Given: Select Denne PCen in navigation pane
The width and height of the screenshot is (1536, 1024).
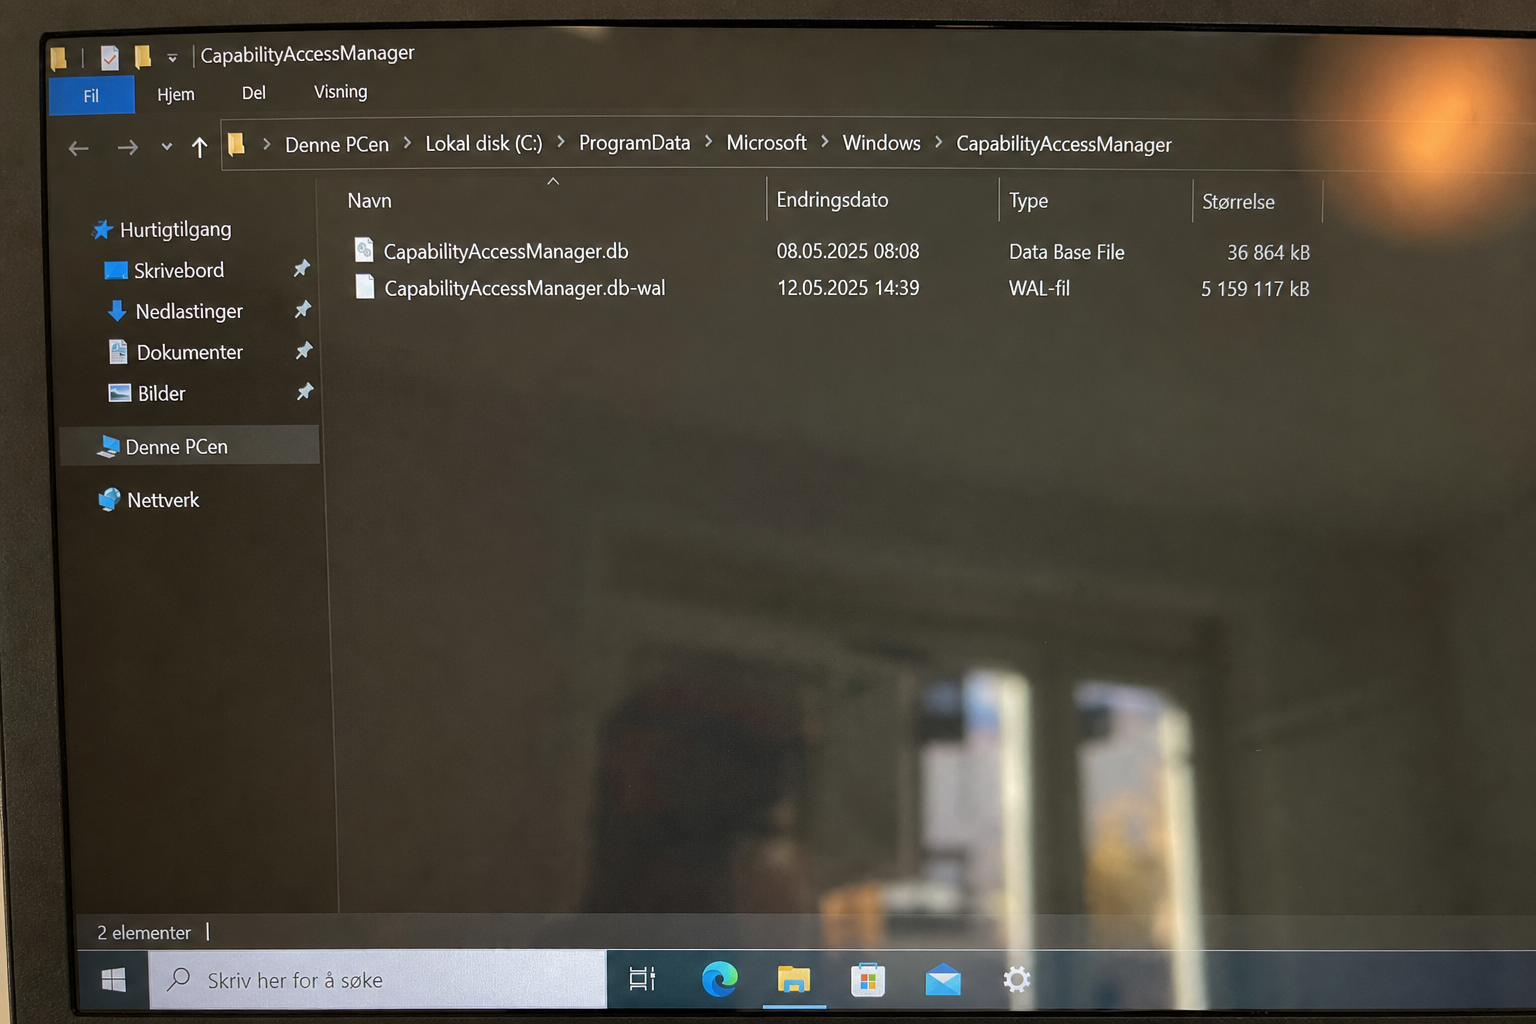Looking at the screenshot, I should tap(176, 447).
